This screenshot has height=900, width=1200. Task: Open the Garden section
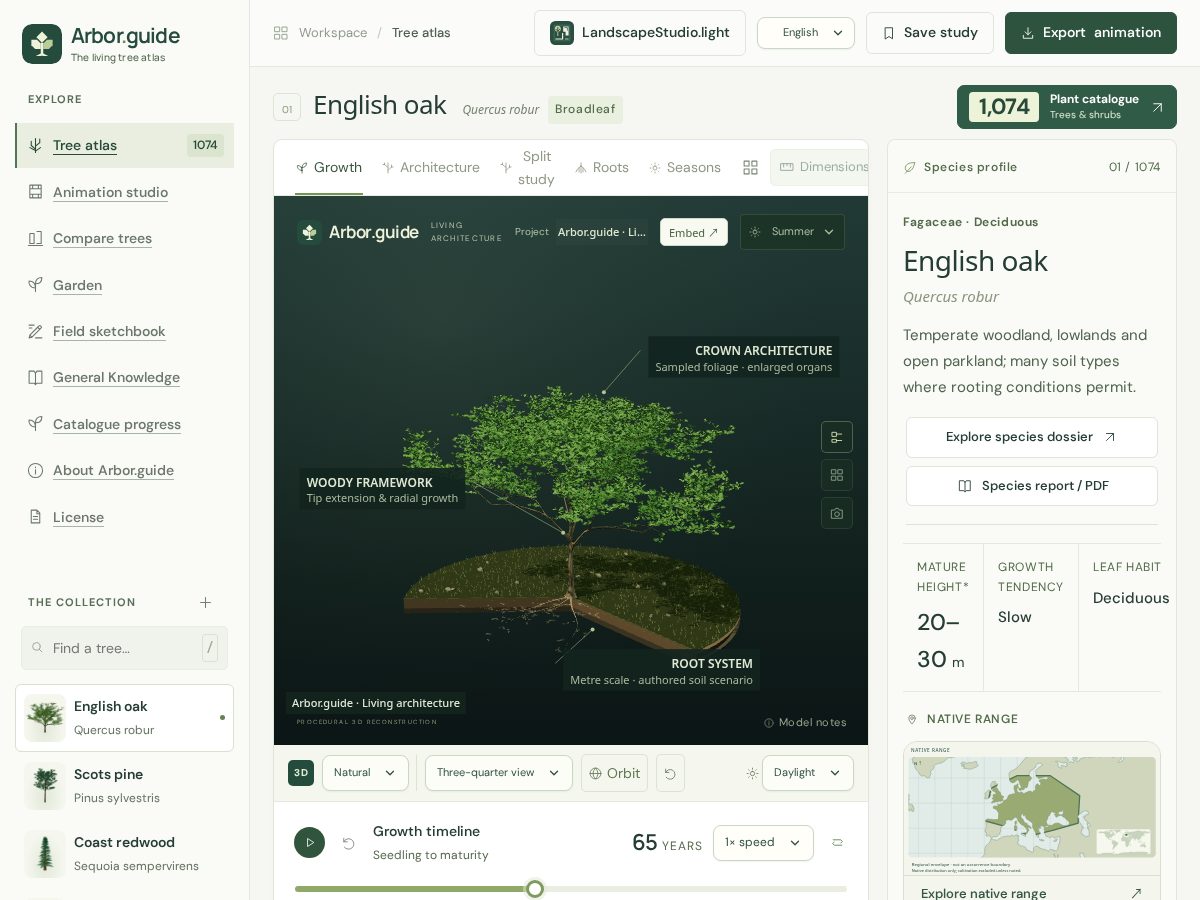coord(77,285)
